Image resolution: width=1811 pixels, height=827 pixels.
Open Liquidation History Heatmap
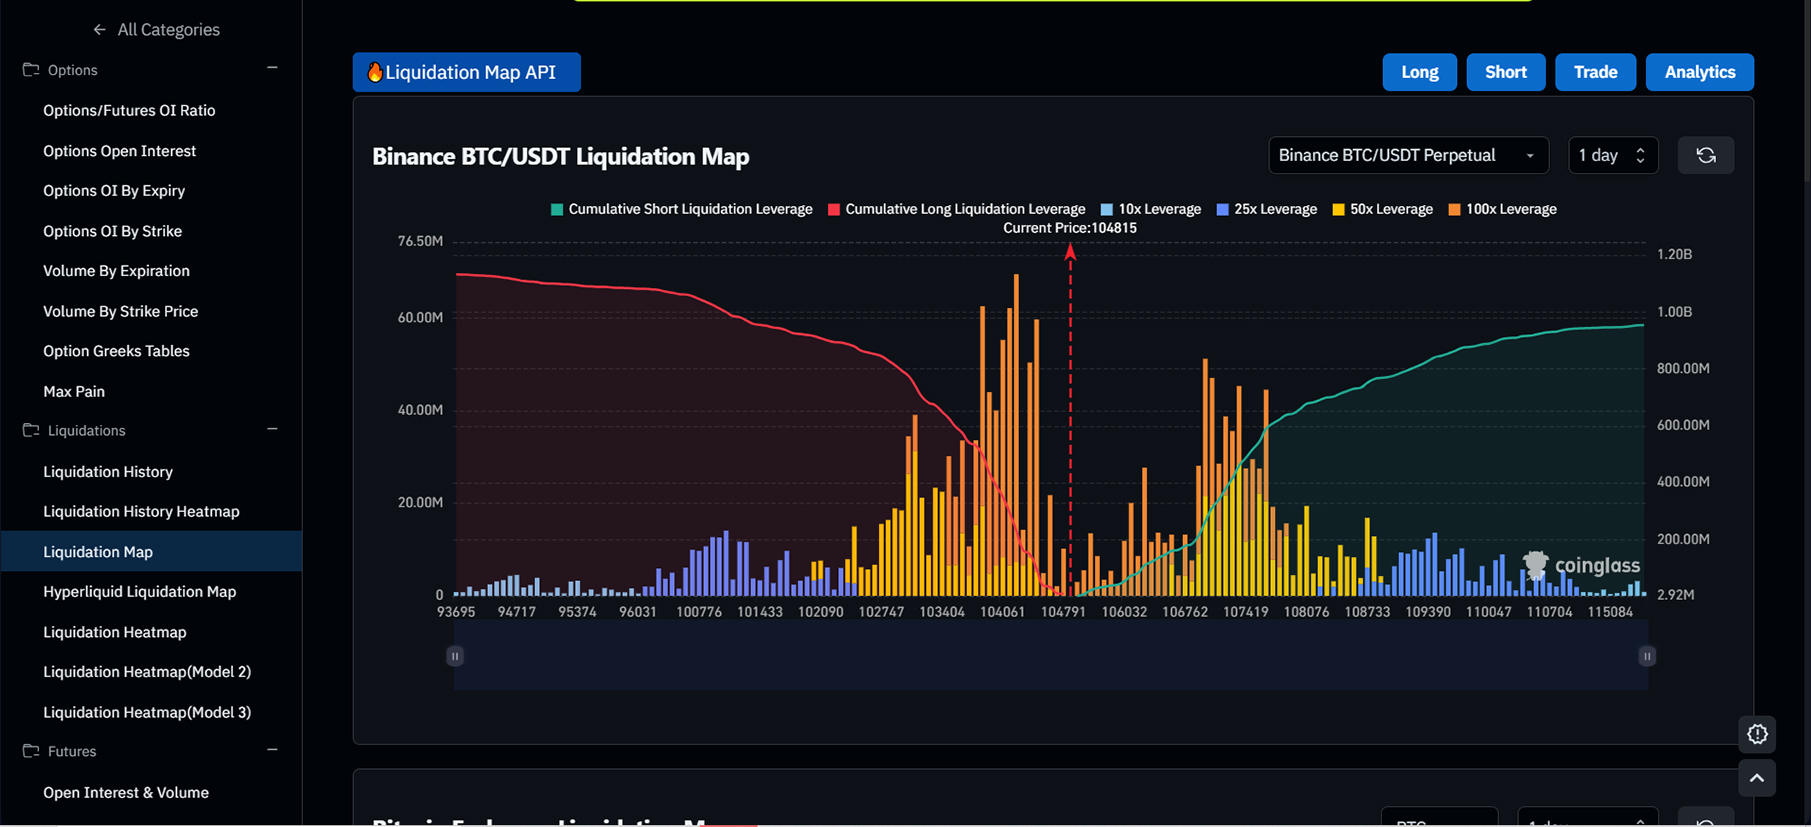[x=141, y=511]
